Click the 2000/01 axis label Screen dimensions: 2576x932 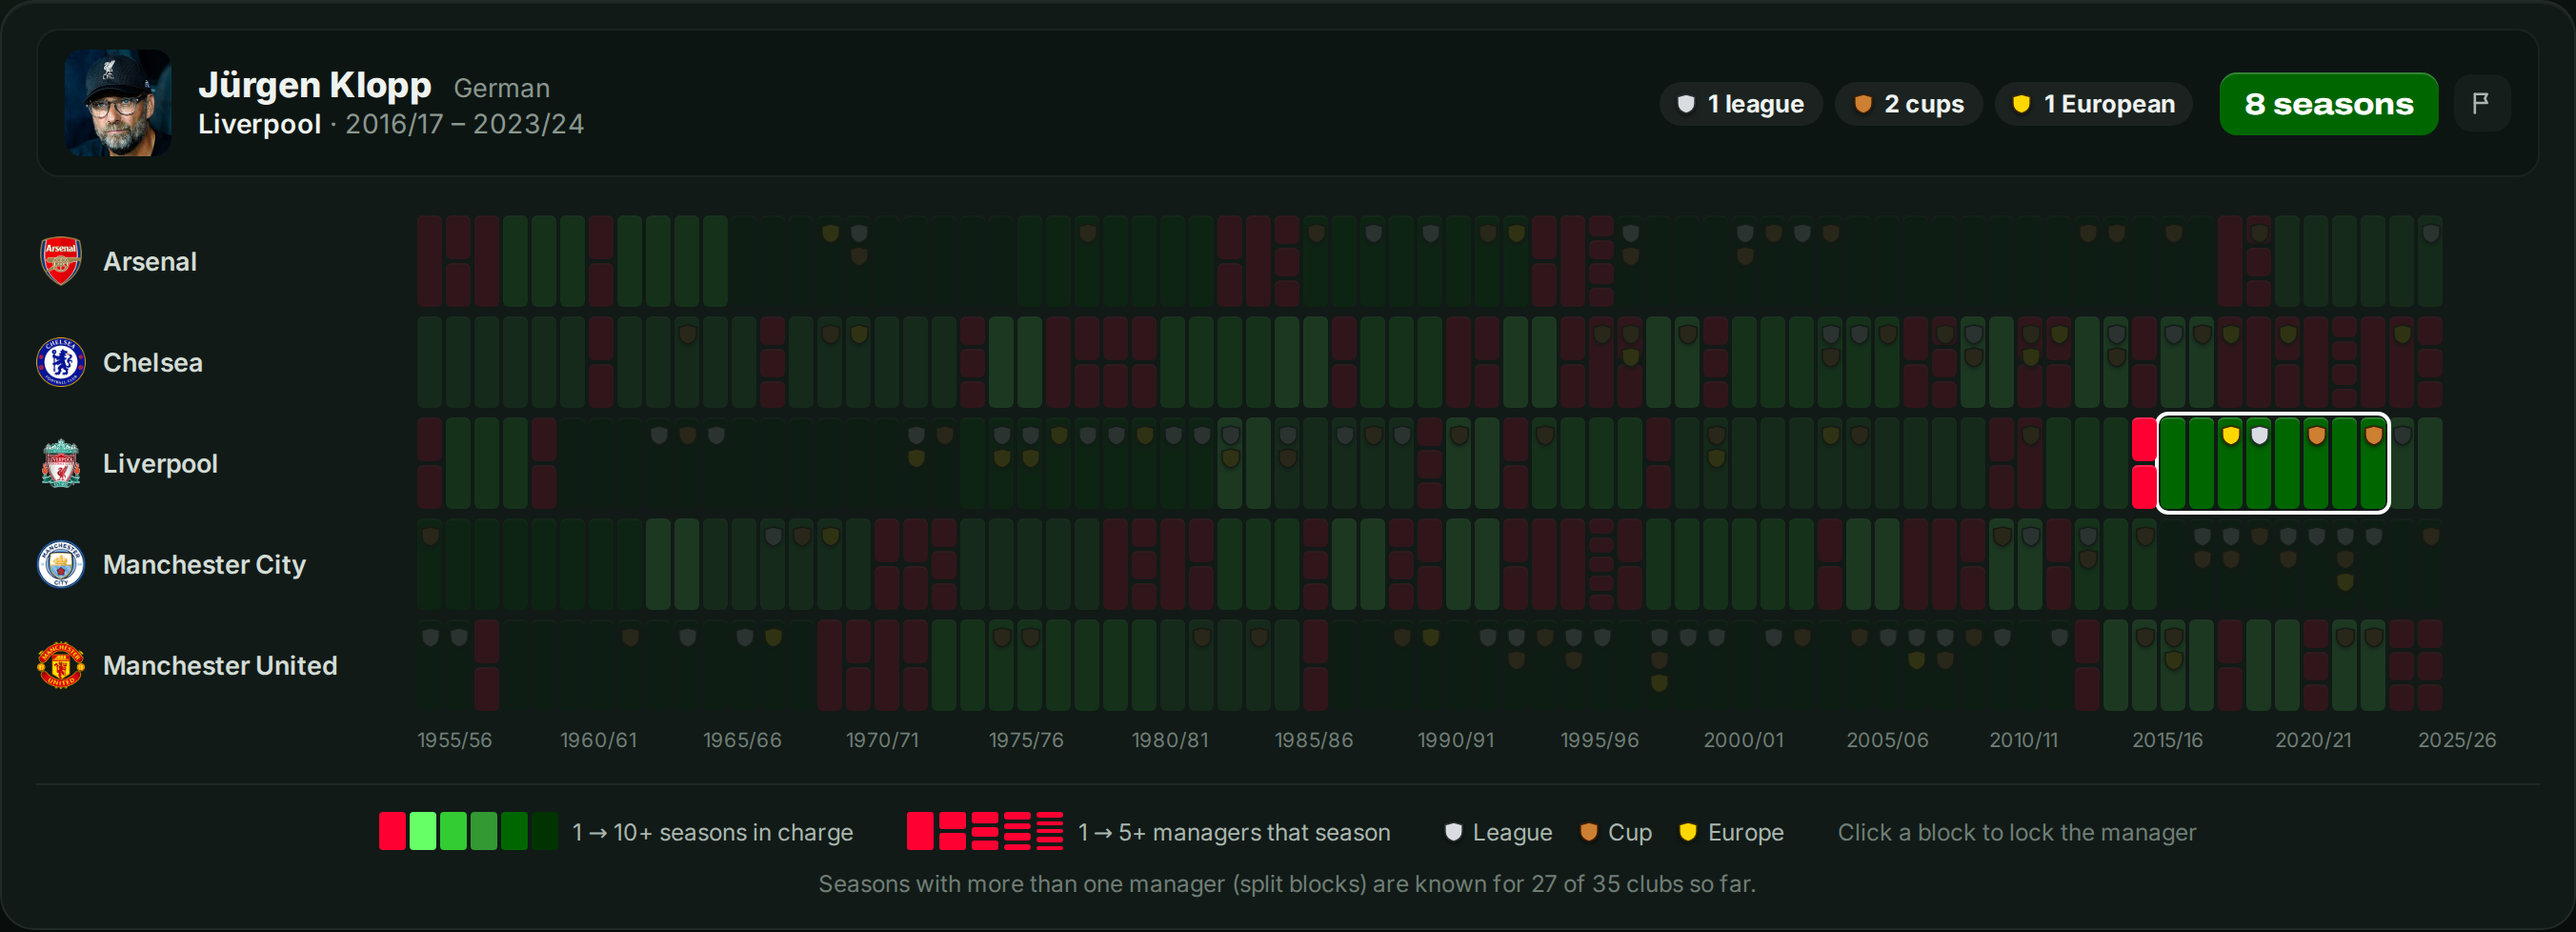1743,740
